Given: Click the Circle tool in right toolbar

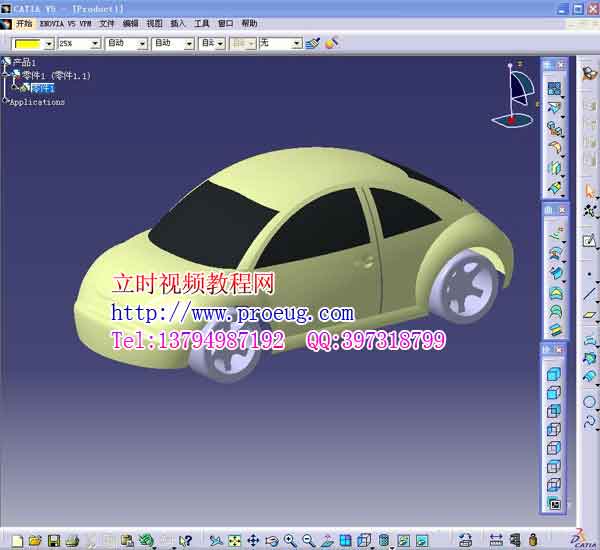Looking at the screenshot, I should pos(589,402).
